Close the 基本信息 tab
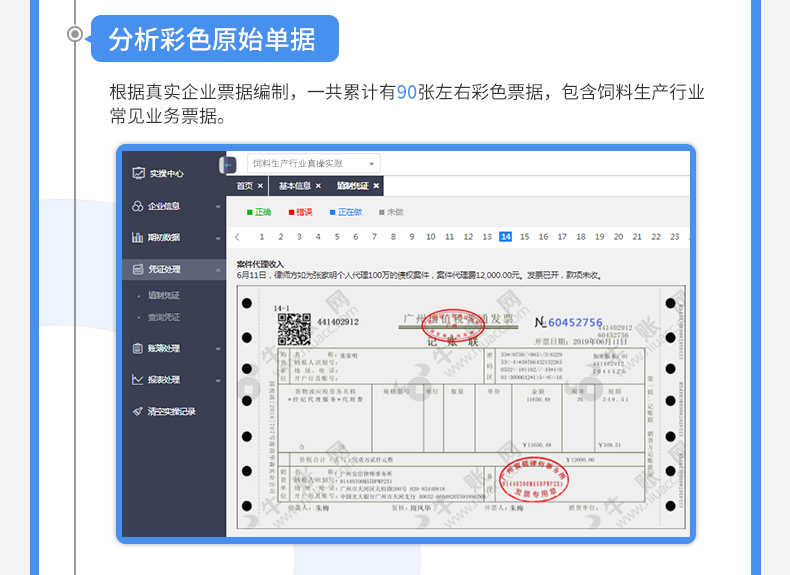This screenshot has height=575, width=790. tap(318, 186)
